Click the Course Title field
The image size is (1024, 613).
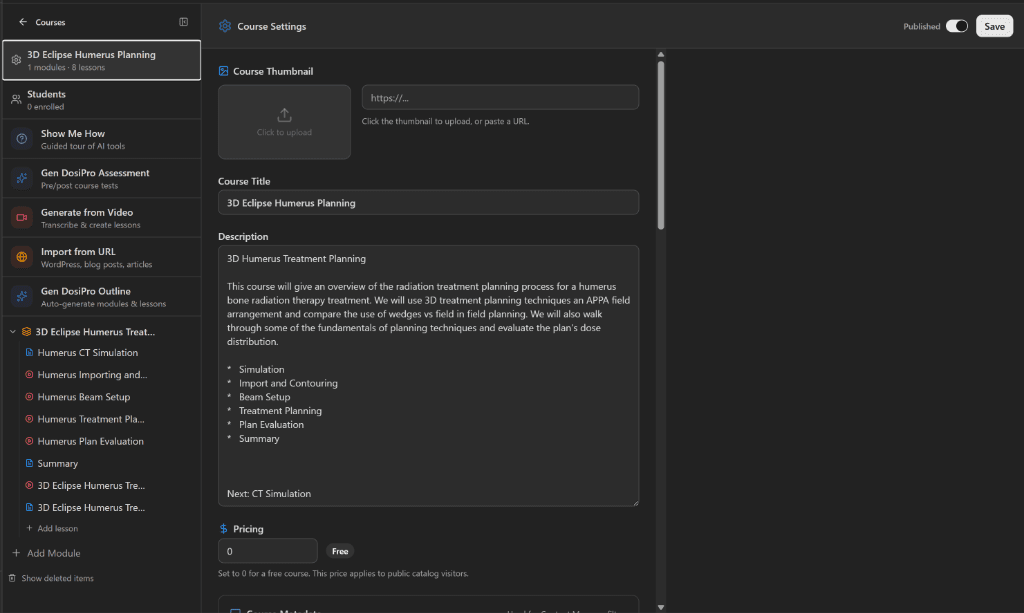[x=428, y=202]
